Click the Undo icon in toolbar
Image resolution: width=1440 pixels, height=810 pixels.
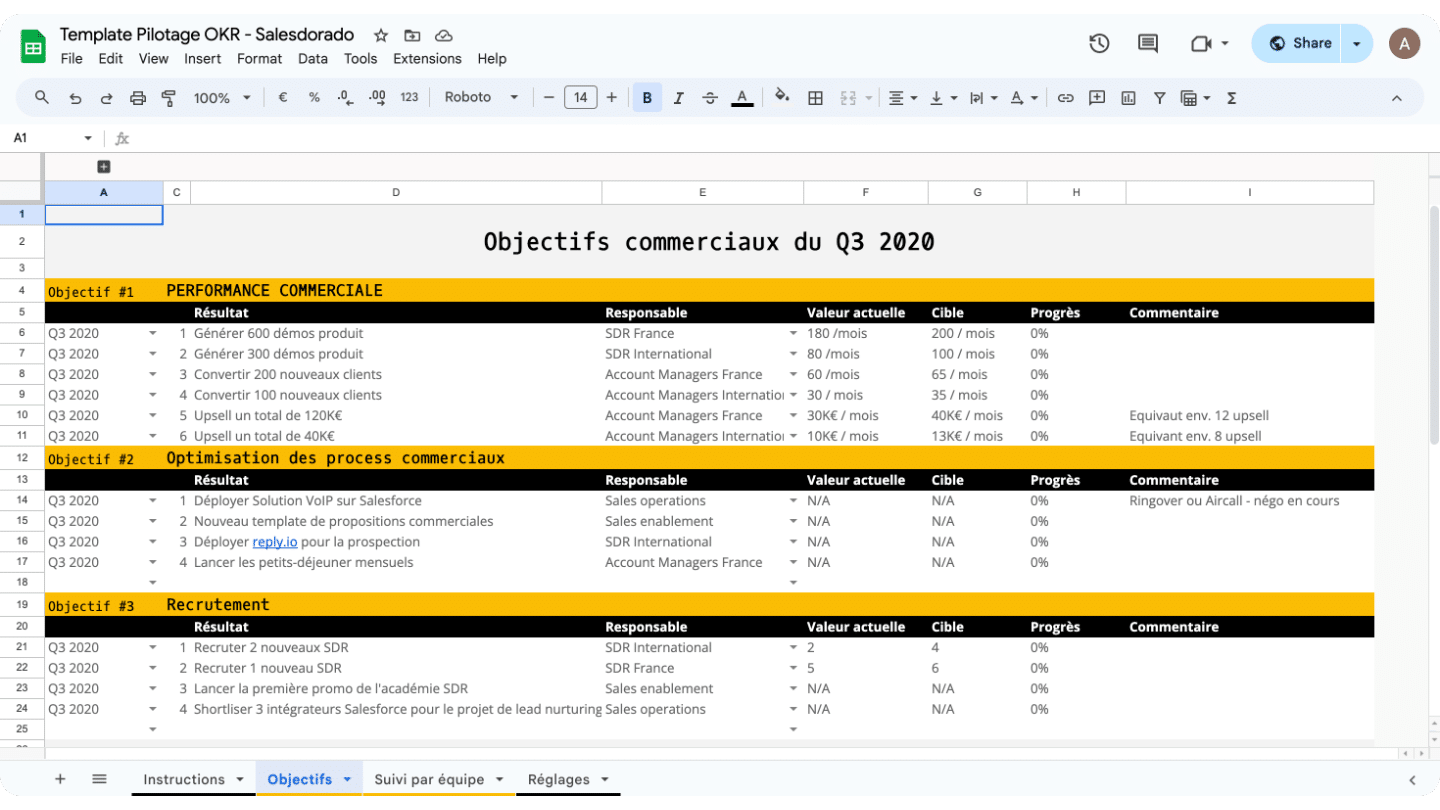pyautogui.click(x=75, y=98)
